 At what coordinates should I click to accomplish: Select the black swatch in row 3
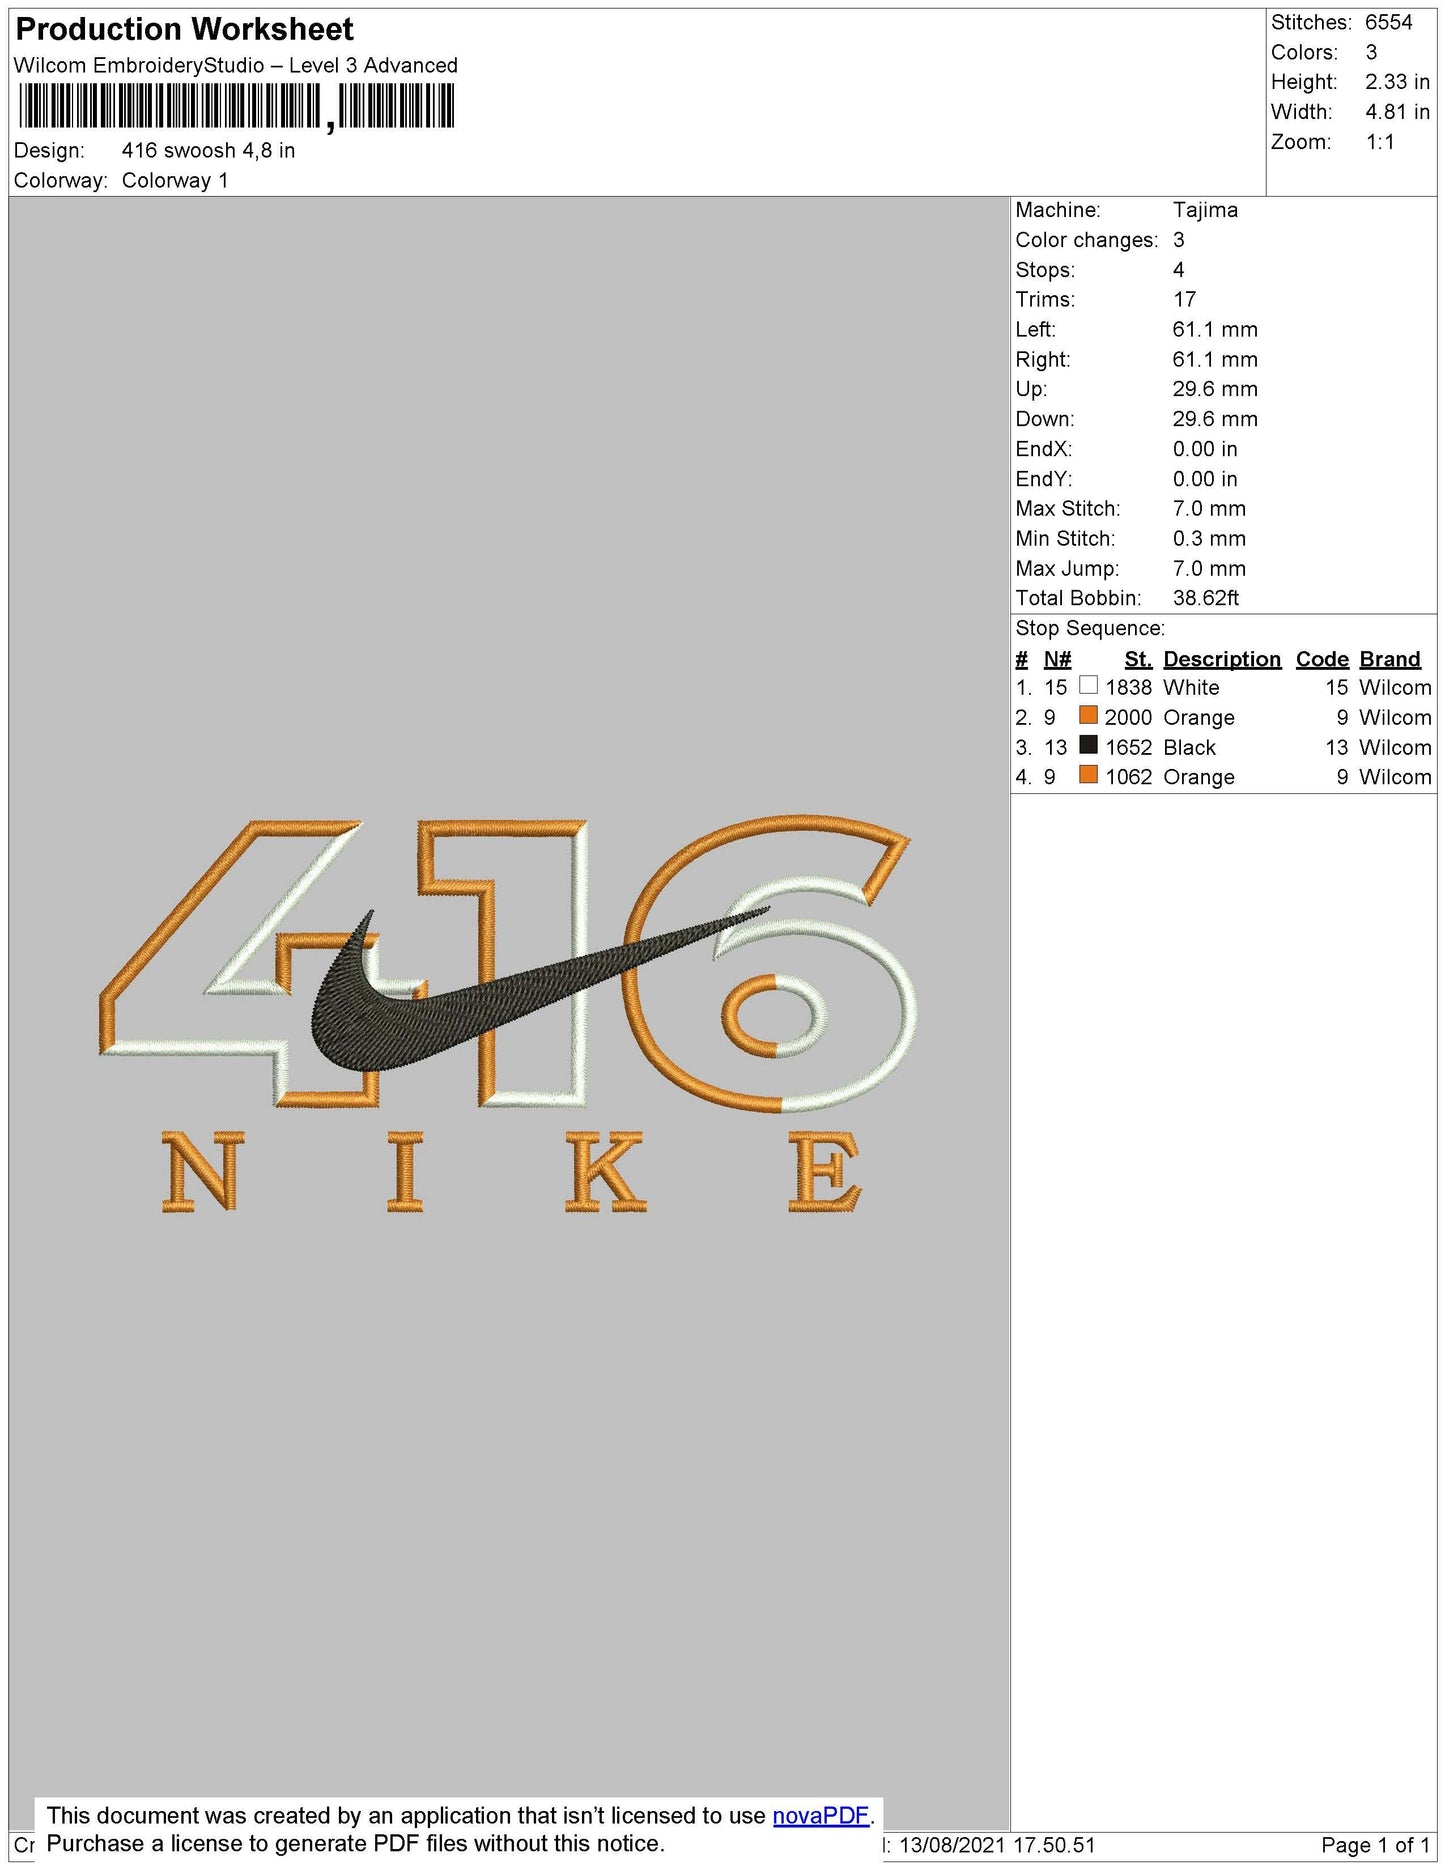pyautogui.click(x=1089, y=745)
